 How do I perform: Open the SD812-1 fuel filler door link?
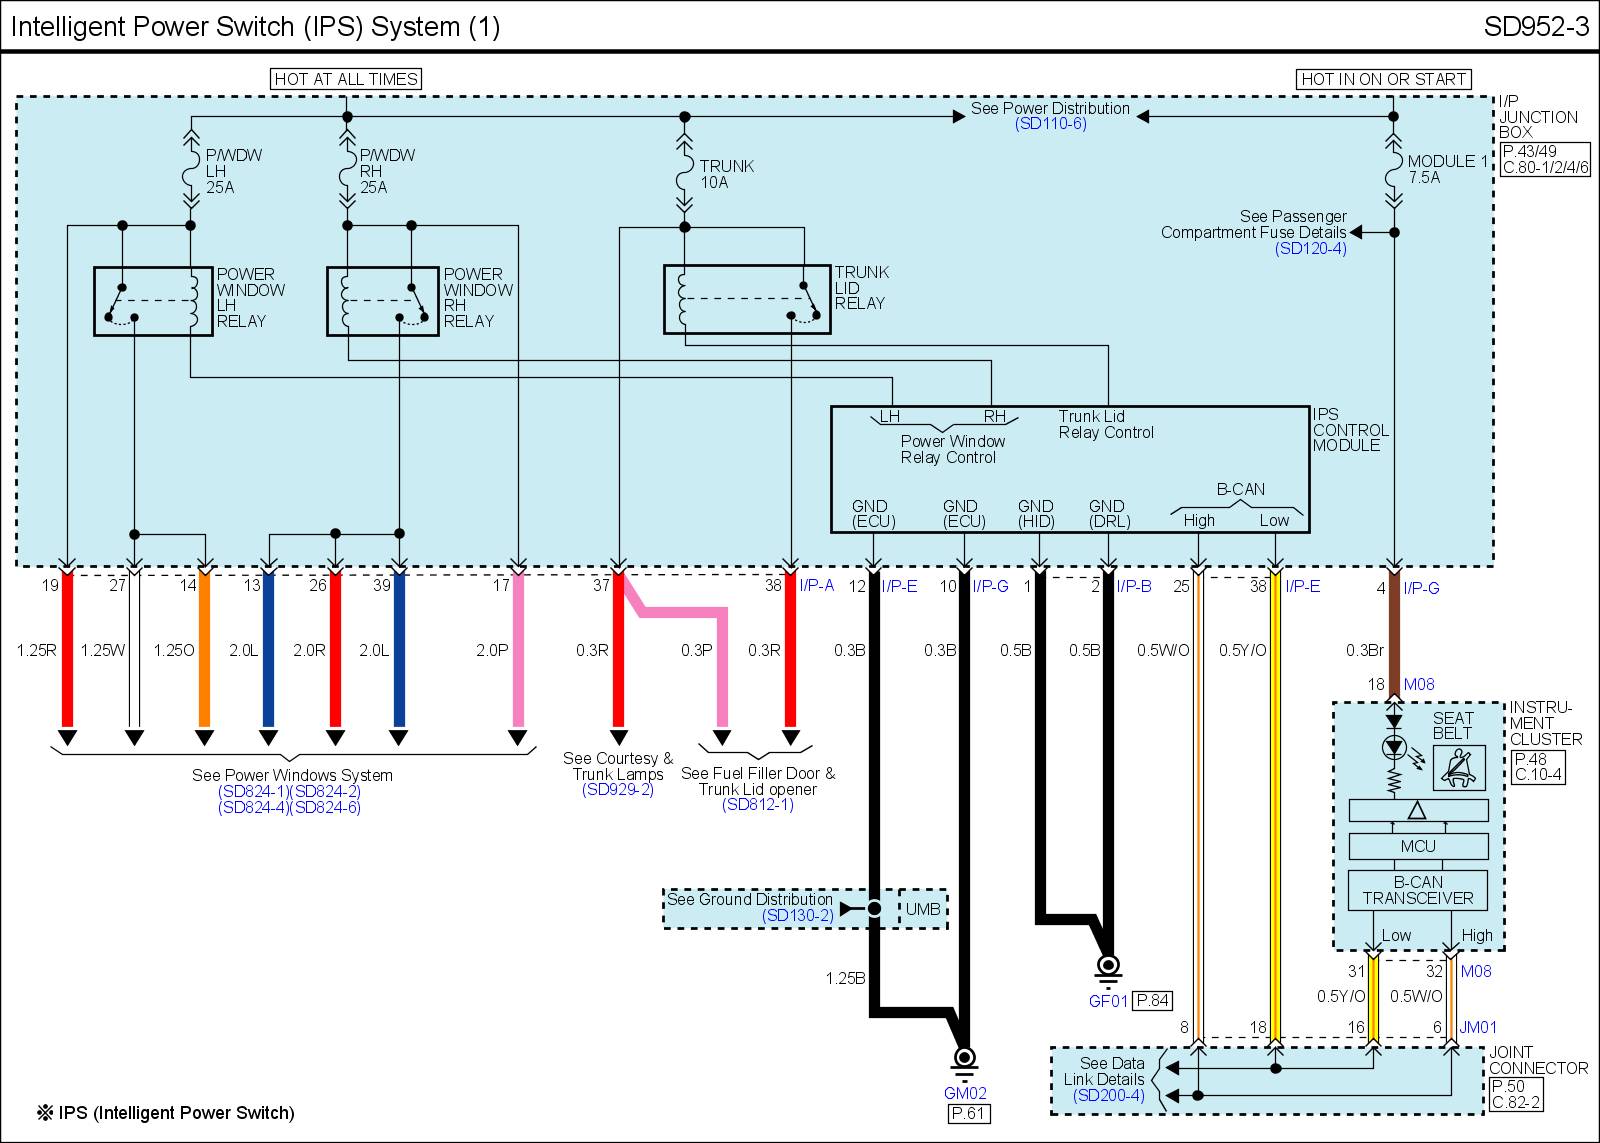tap(758, 805)
